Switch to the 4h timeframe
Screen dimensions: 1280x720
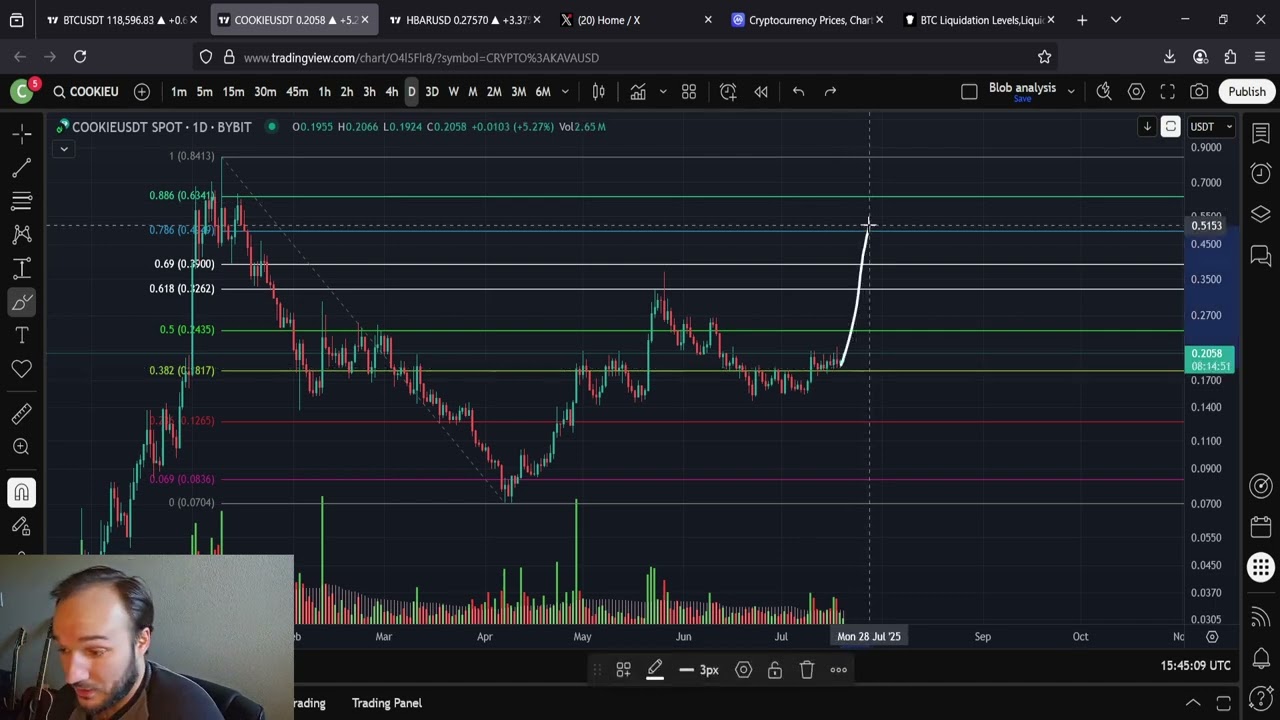pos(391,92)
